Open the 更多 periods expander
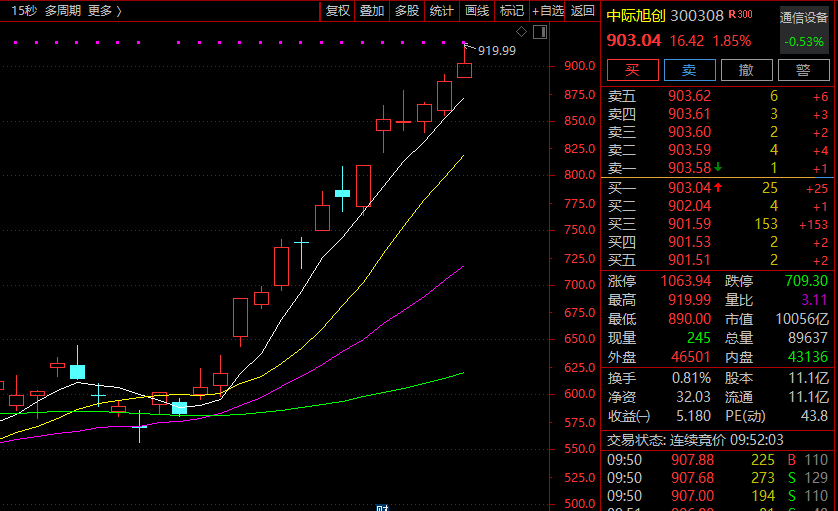 click(x=104, y=11)
